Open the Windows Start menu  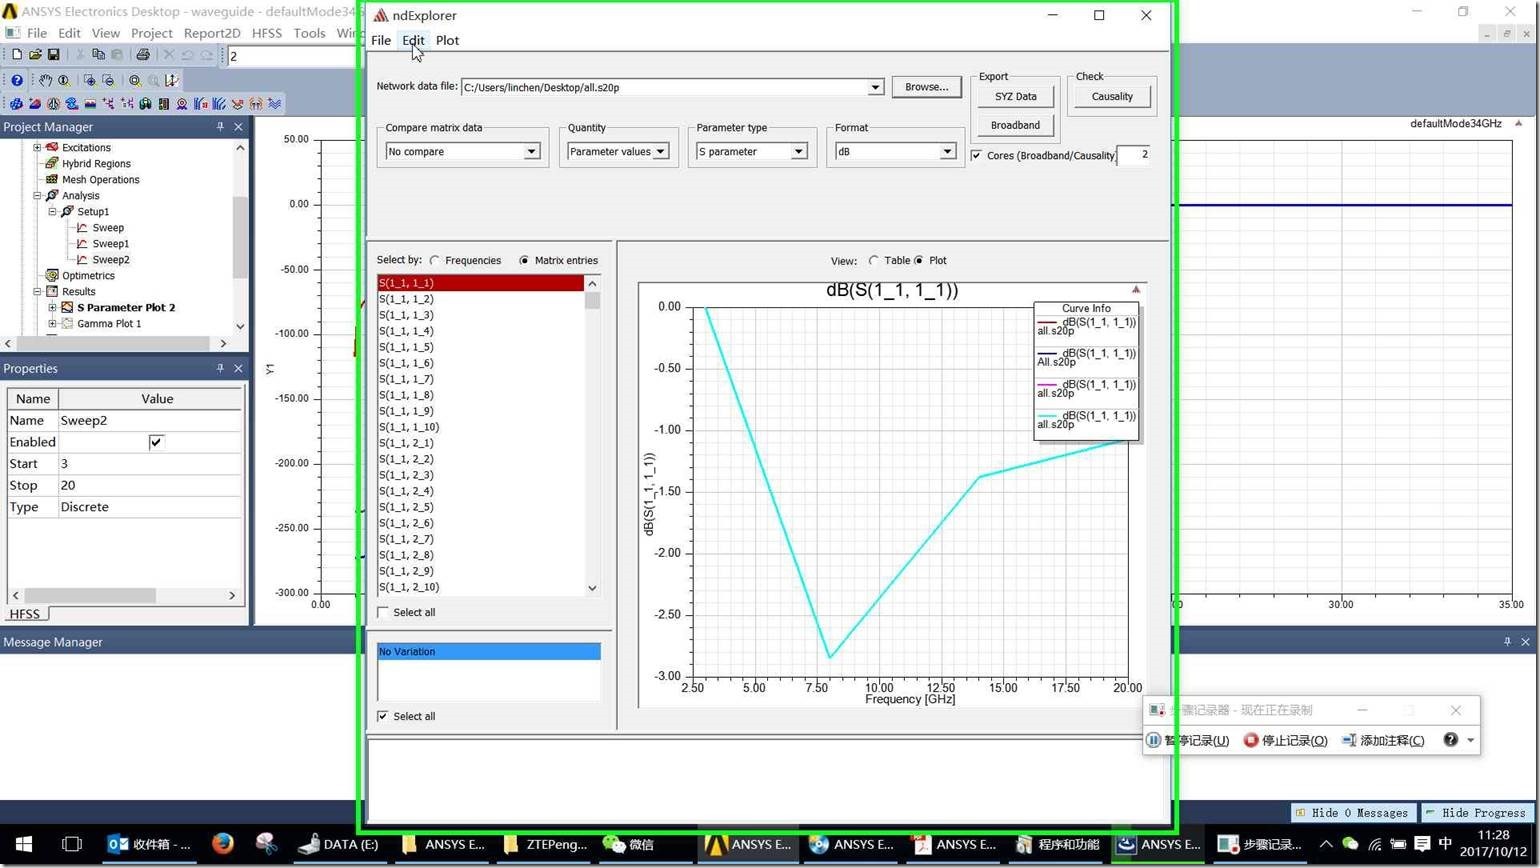tap(24, 844)
